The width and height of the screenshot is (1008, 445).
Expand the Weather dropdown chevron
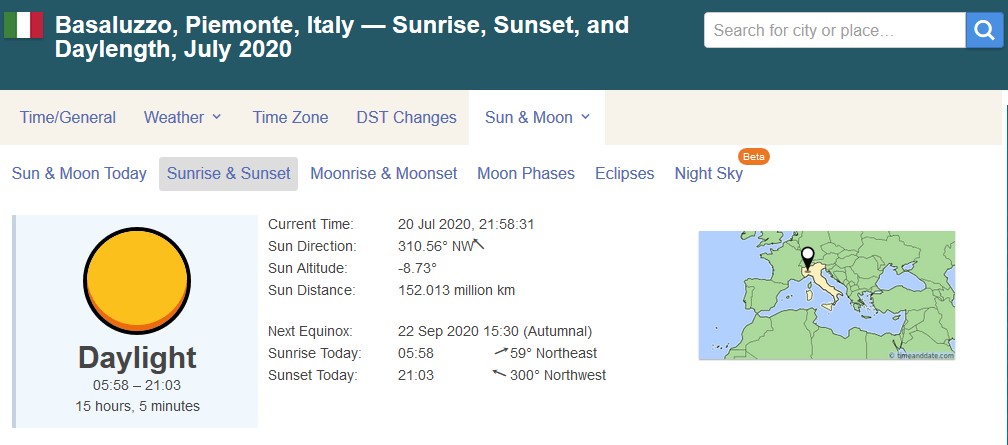(216, 117)
